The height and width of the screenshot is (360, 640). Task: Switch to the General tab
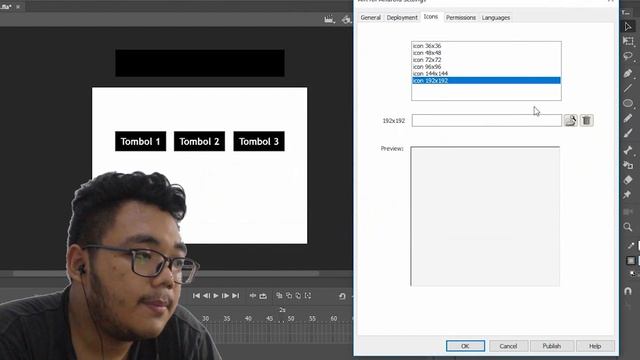pyautogui.click(x=371, y=18)
